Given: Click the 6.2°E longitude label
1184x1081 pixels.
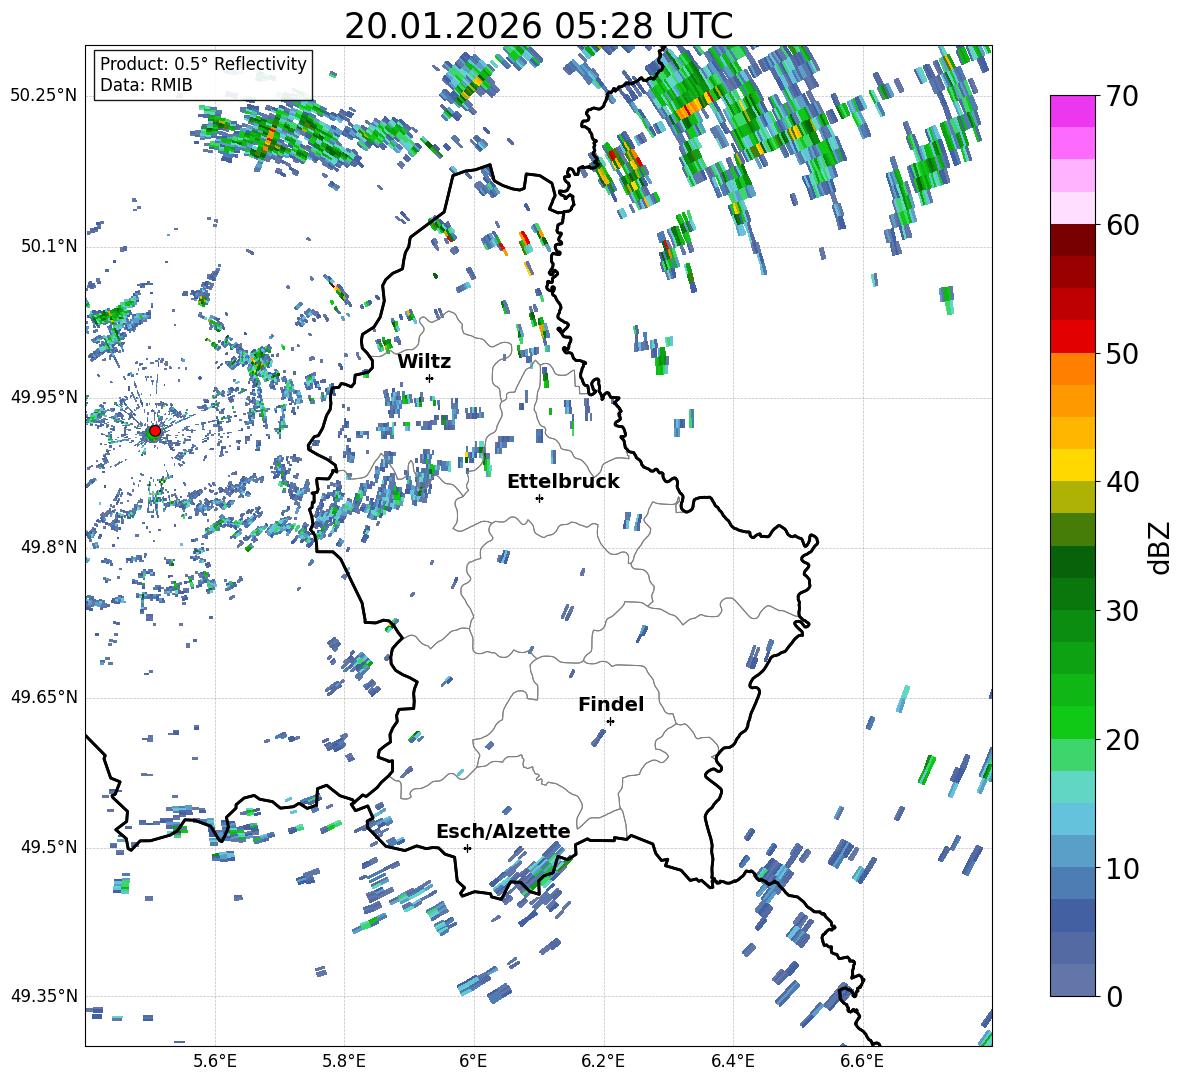Looking at the screenshot, I should [603, 1061].
